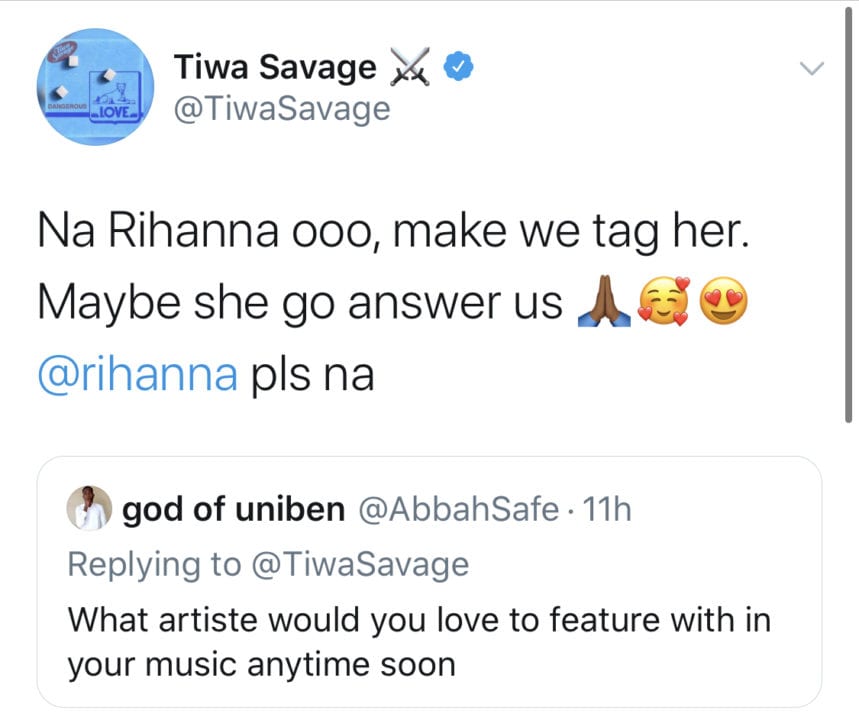Open the Tiwa Savage display name link

275,68
